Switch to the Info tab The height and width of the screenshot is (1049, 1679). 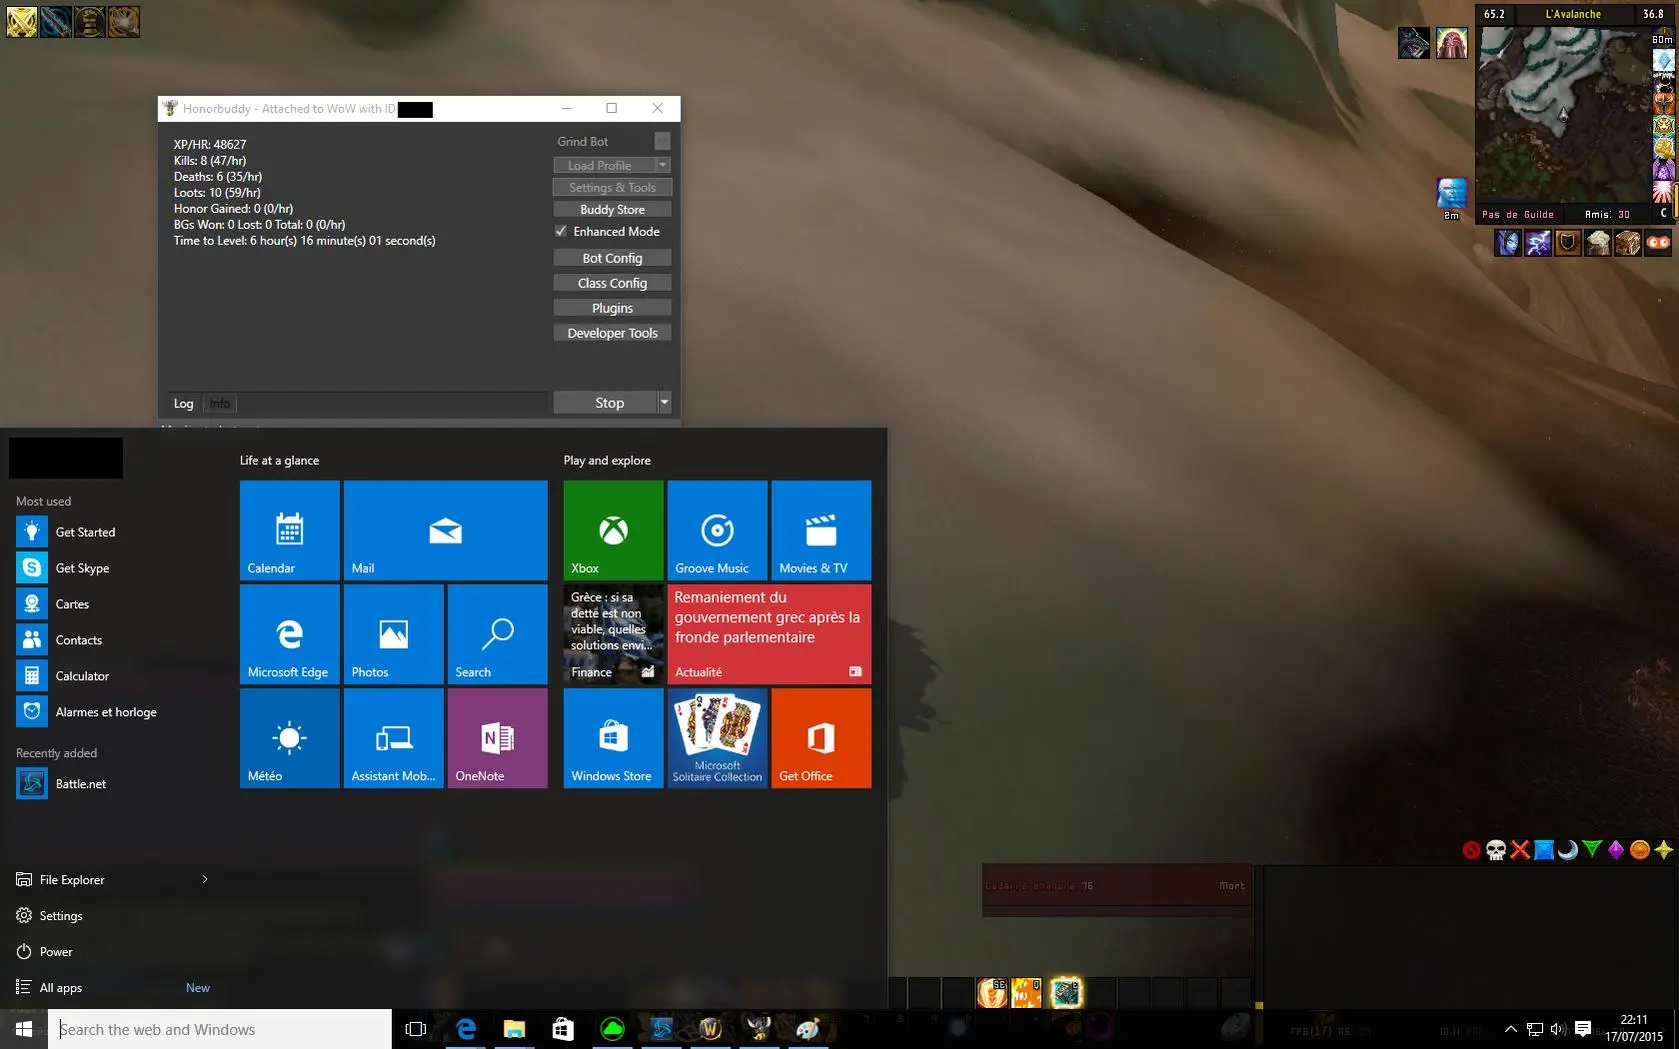pos(220,403)
